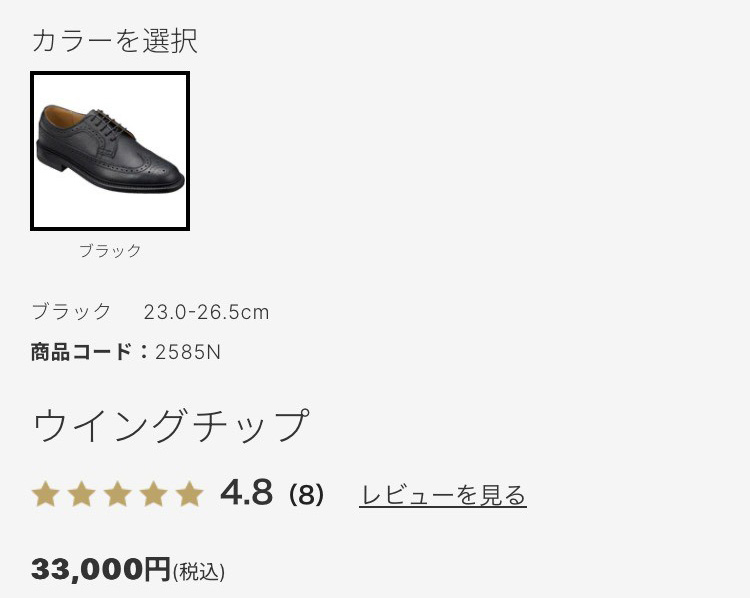Click the カラーを選択 heading

click(115, 41)
